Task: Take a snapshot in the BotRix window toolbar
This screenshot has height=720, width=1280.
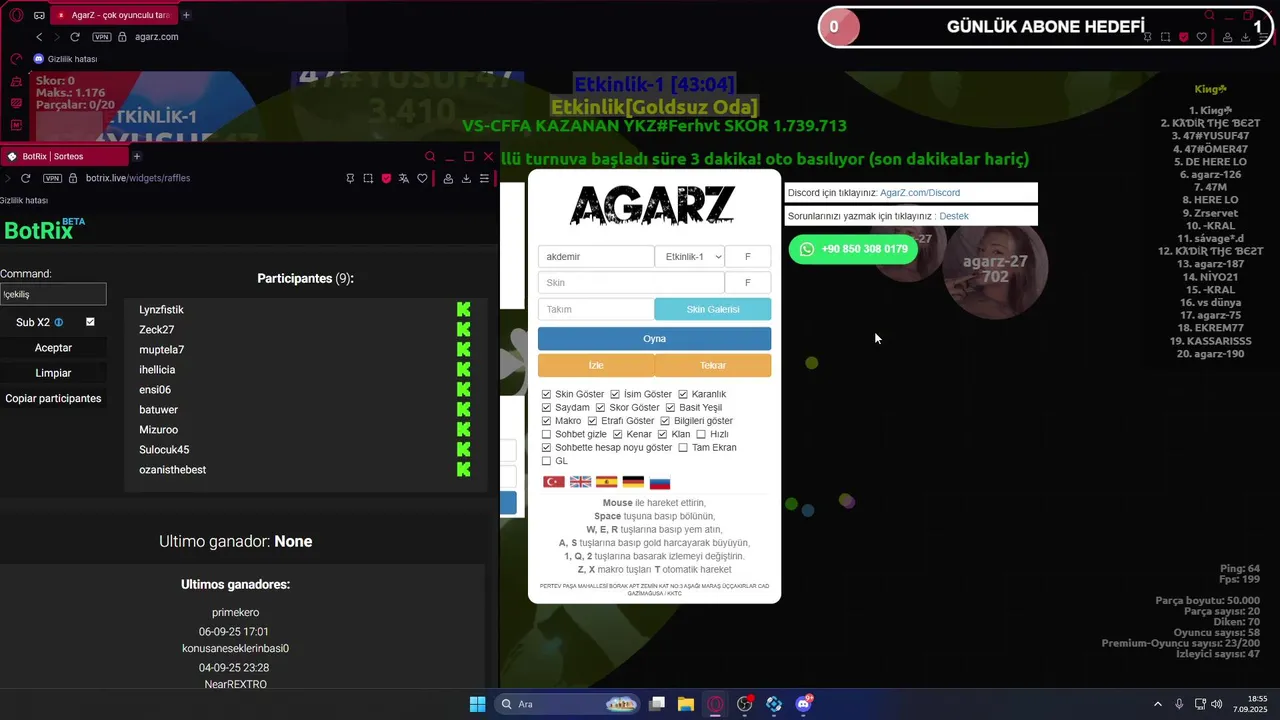Action: [x=368, y=178]
